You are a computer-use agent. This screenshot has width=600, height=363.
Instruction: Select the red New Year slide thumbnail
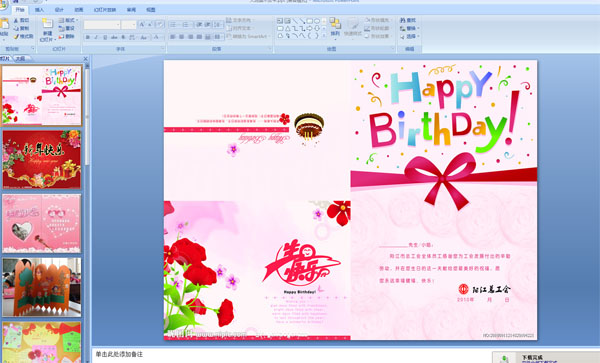(x=42, y=159)
